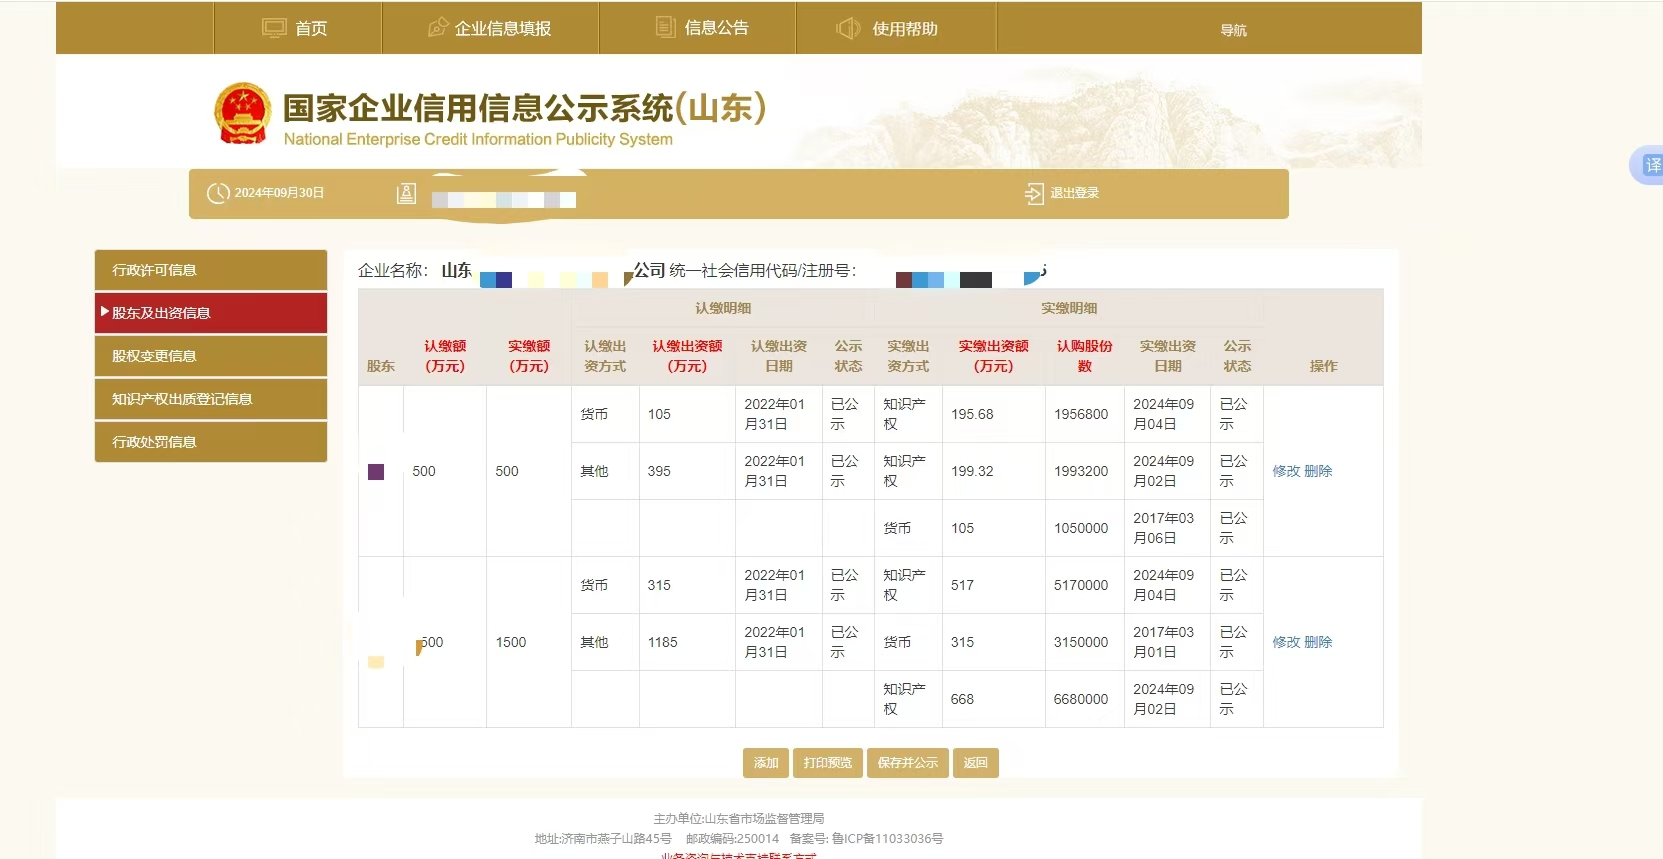Viewport: 1663px width, 859px height.
Task: Click the 国家企业信用信息公示系统 title
Action: coord(524,108)
